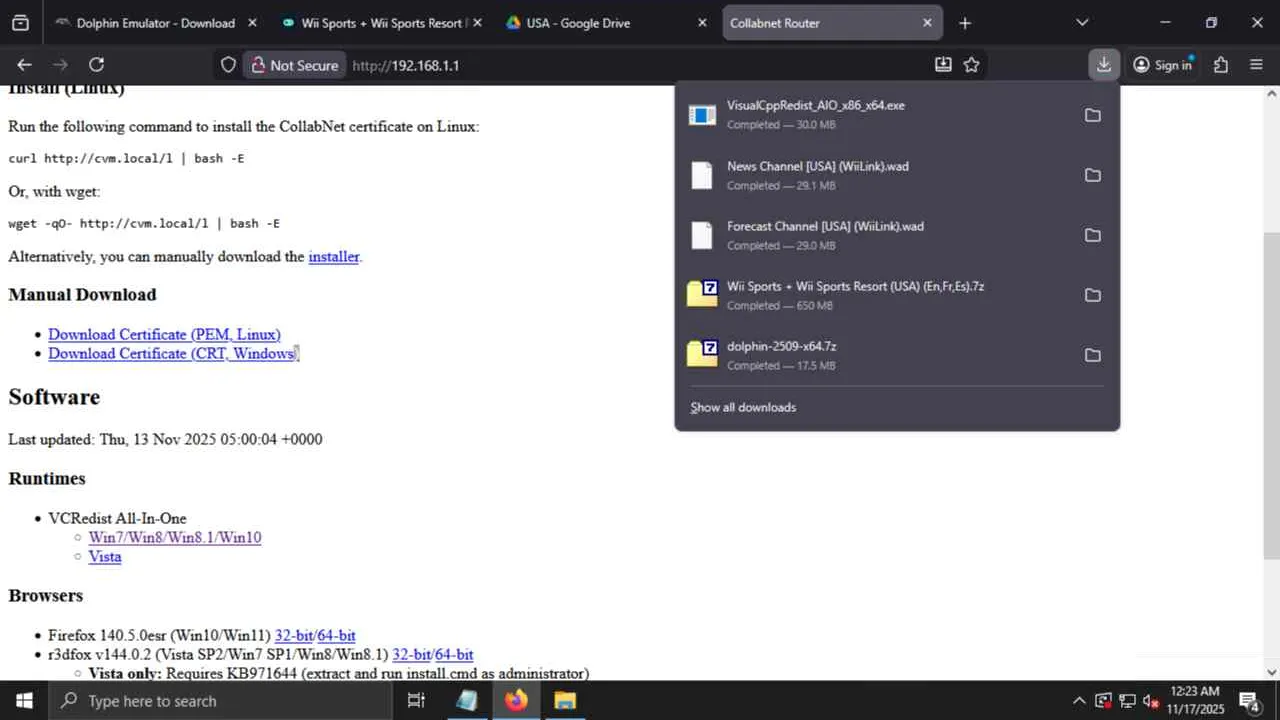Download Certificate (CRT, Windows) link
The height and width of the screenshot is (720, 1280).
tap(172, 353)
